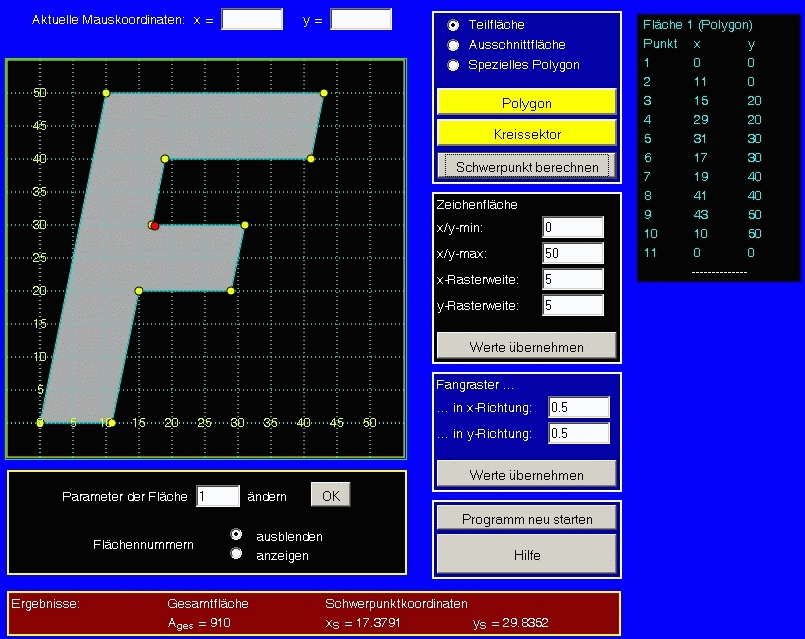Click the x/y-min input field
The width and height of the screenshot is (805, 639).
573,227
